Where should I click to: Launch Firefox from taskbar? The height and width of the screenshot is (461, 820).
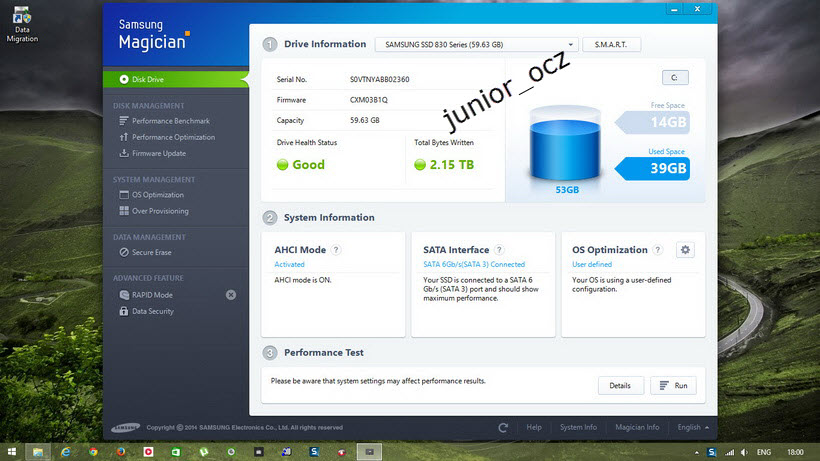point(121,452)
